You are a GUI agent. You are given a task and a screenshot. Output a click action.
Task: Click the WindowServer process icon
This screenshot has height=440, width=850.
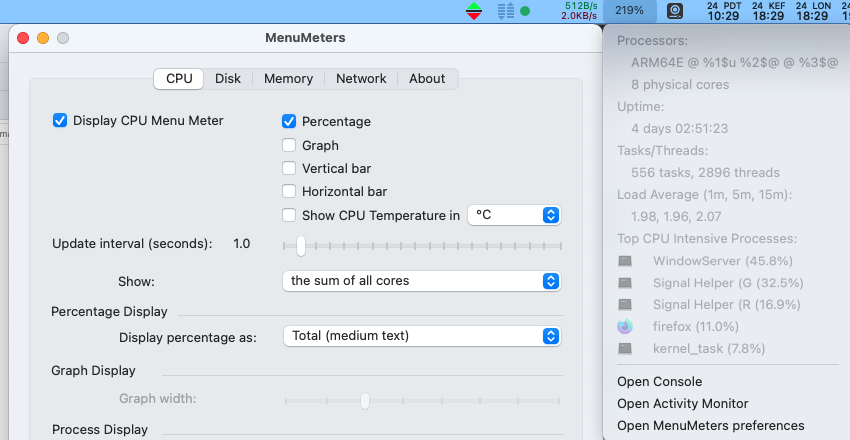(x=625, y=261)
